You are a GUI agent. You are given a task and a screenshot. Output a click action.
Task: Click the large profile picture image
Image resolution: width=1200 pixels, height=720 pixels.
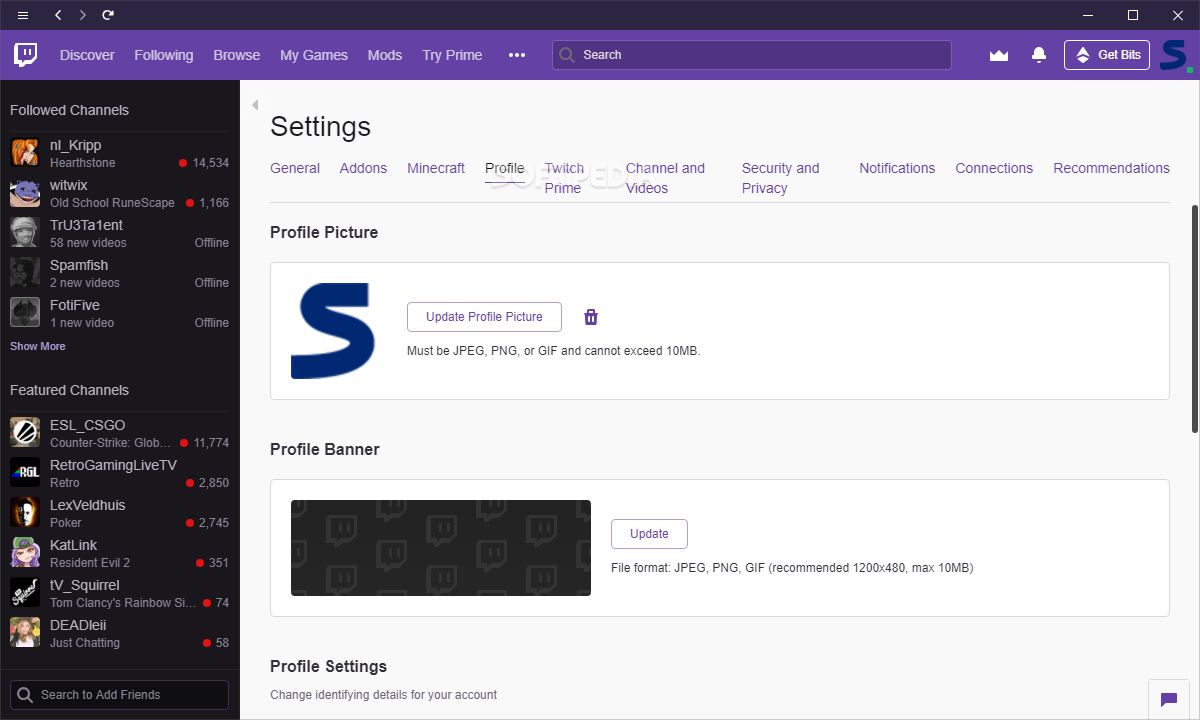(333, 331)
